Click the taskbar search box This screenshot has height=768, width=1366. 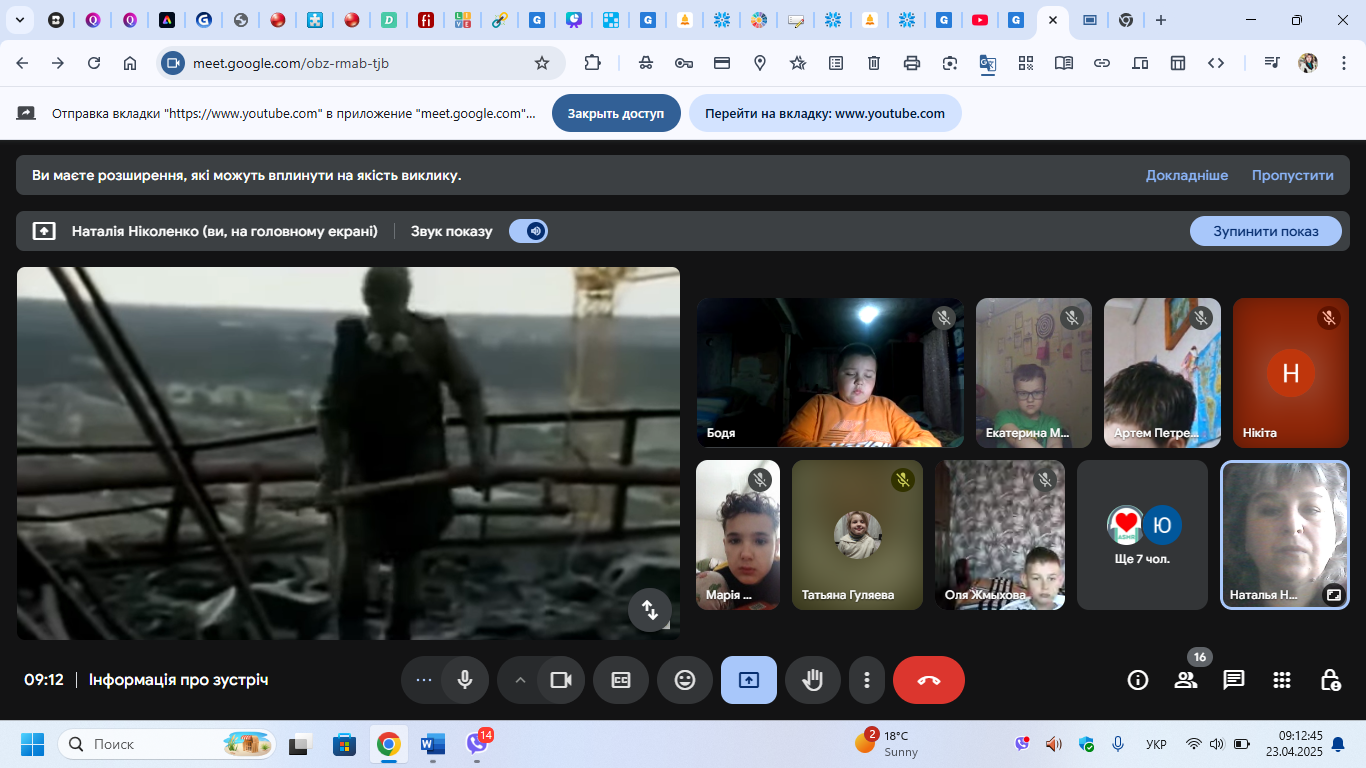(167, 744)
